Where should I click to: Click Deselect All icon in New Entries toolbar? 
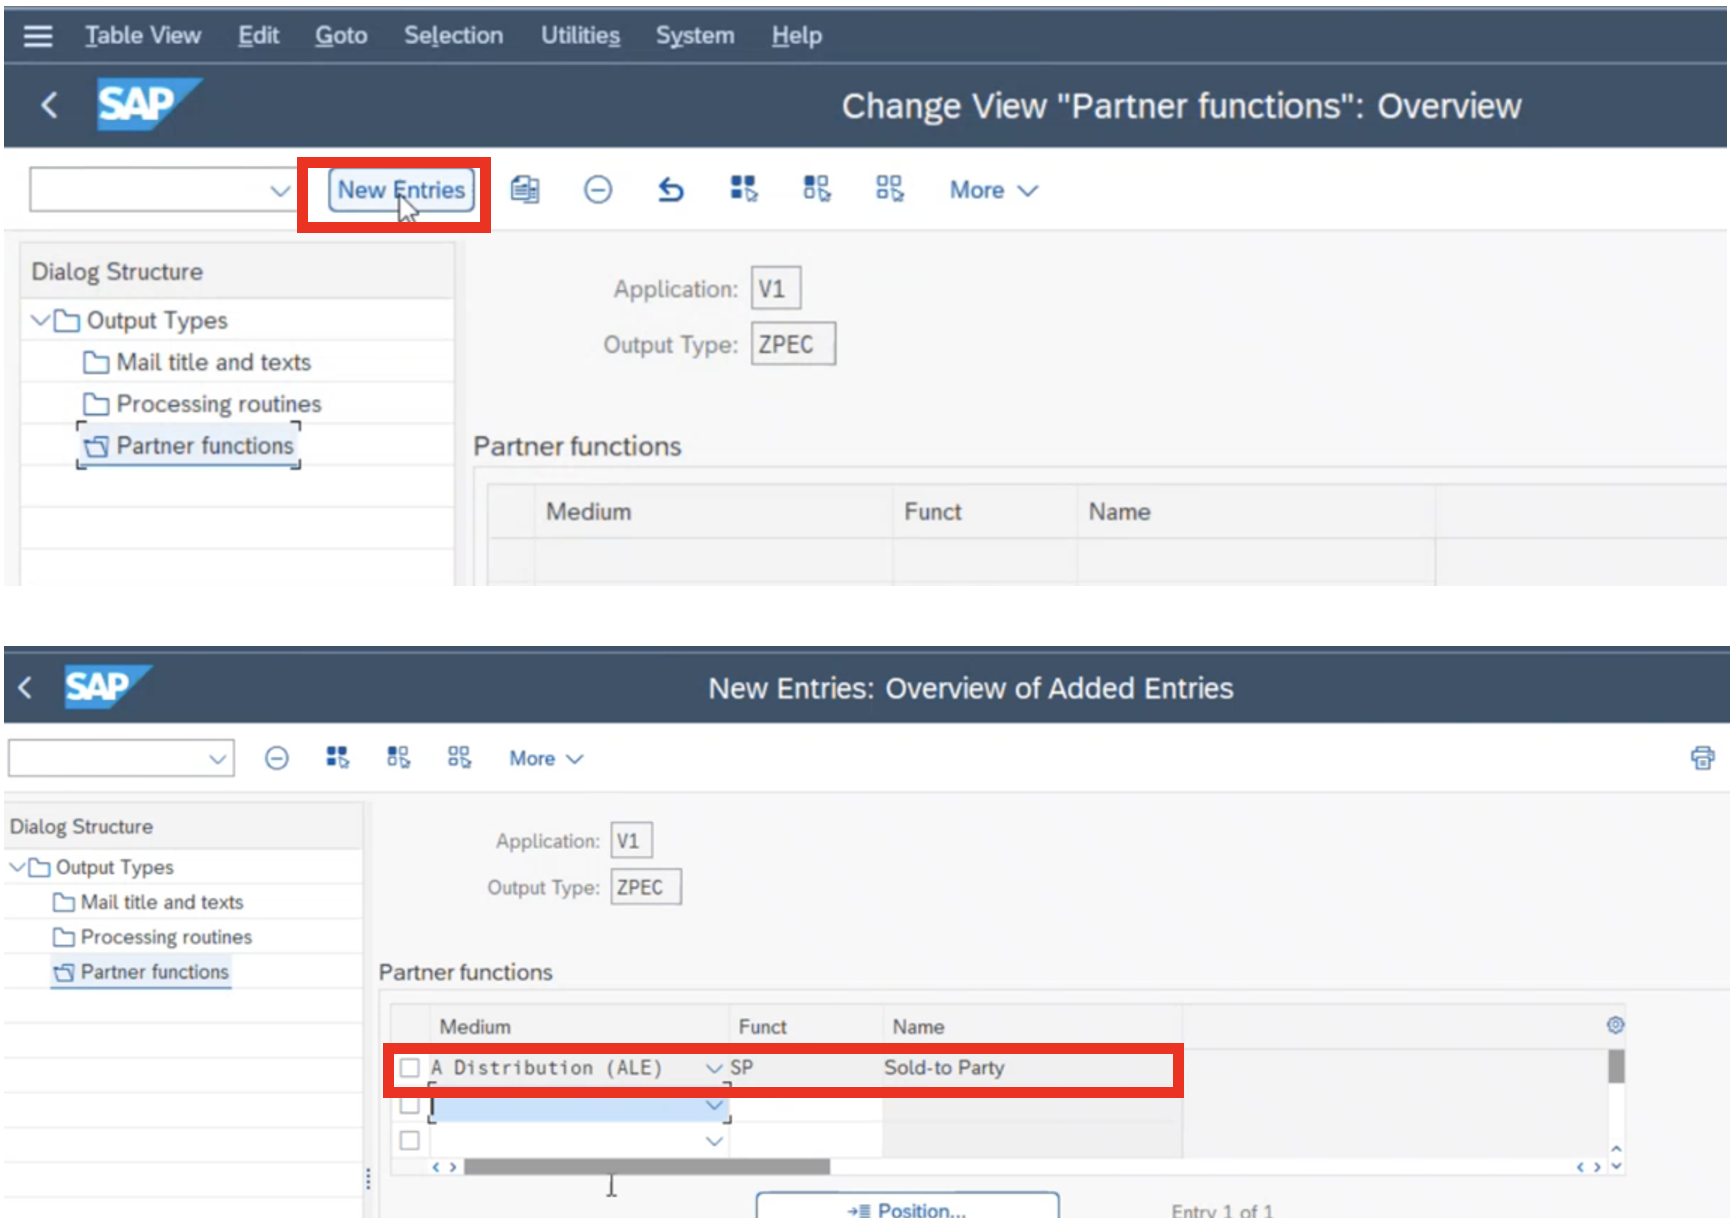459,757
